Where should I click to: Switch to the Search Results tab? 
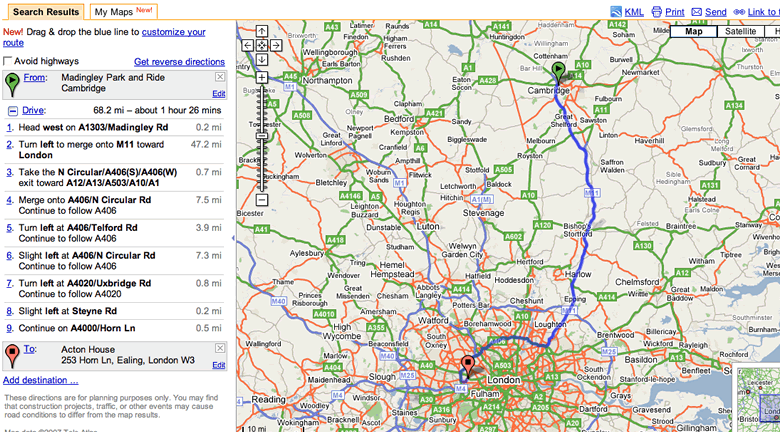pos(46,12)
